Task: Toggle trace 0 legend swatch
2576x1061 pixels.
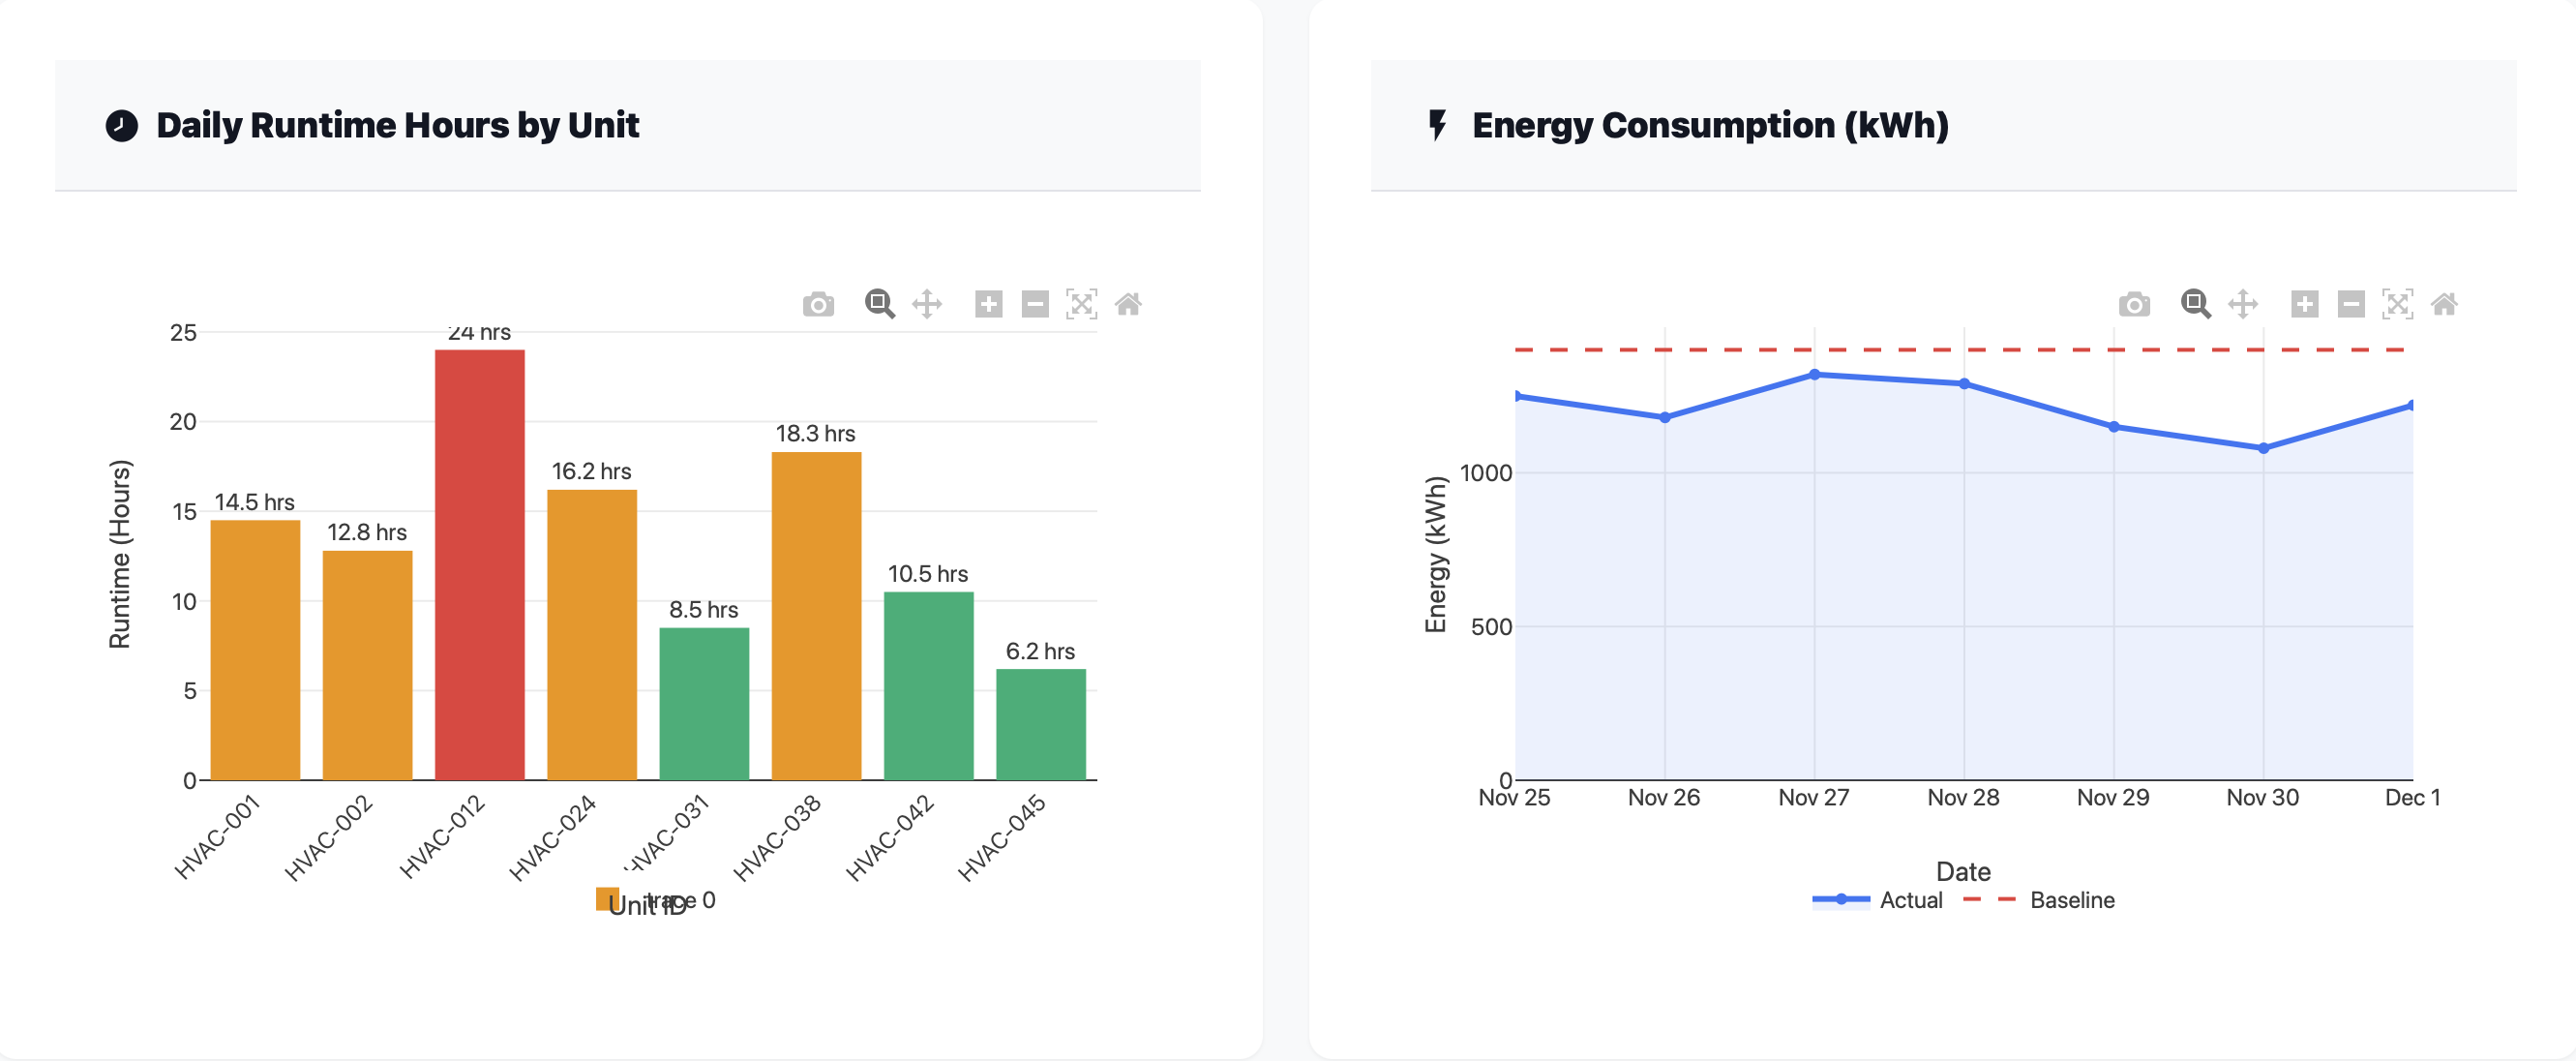Action: (x=607, y=899)
